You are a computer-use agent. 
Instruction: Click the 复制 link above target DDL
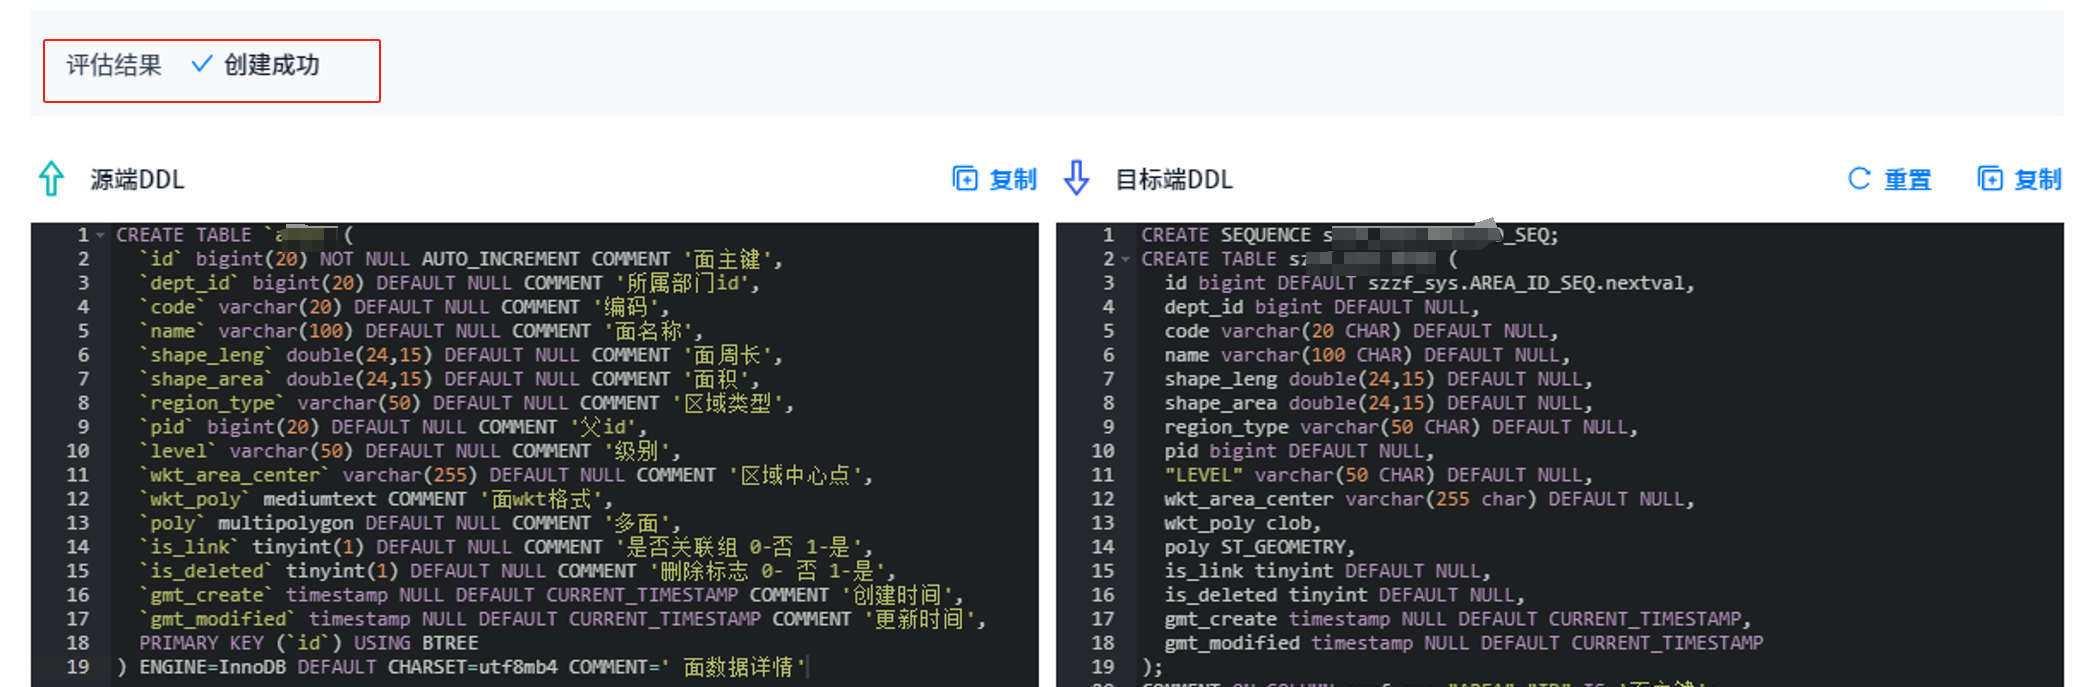pyautogui.click(x=2038, y=179)
